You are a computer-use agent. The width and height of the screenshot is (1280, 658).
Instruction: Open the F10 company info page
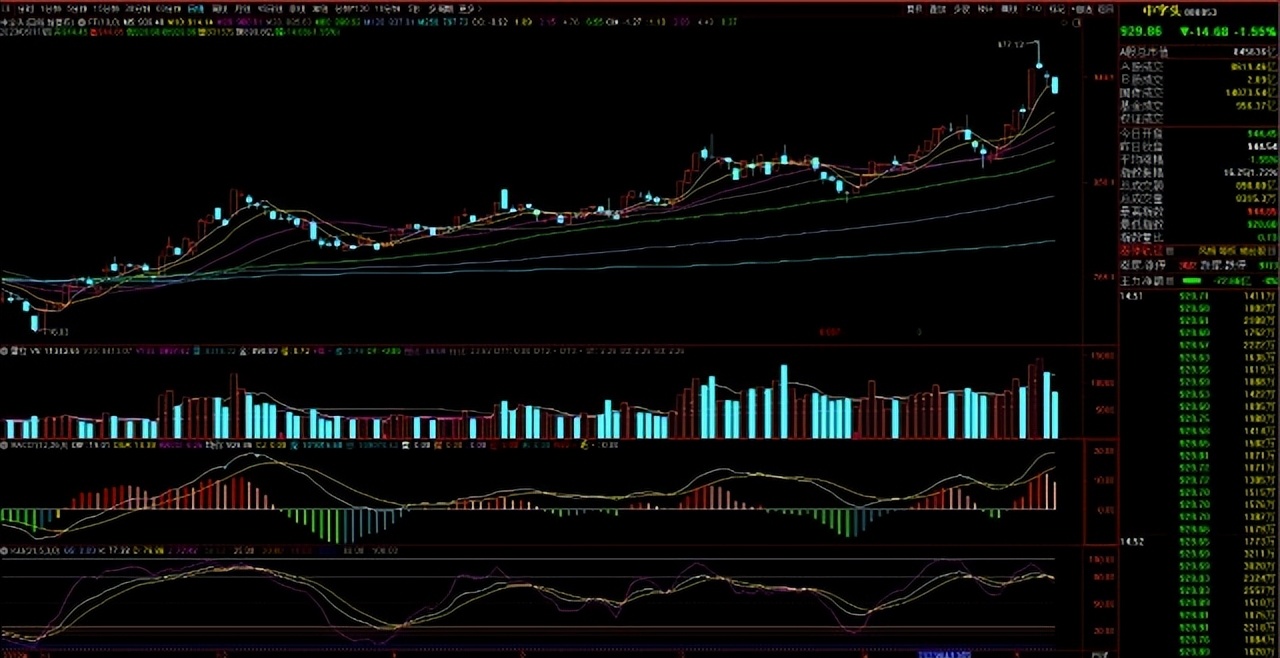pyautogui.click(x=1035, y=8)
